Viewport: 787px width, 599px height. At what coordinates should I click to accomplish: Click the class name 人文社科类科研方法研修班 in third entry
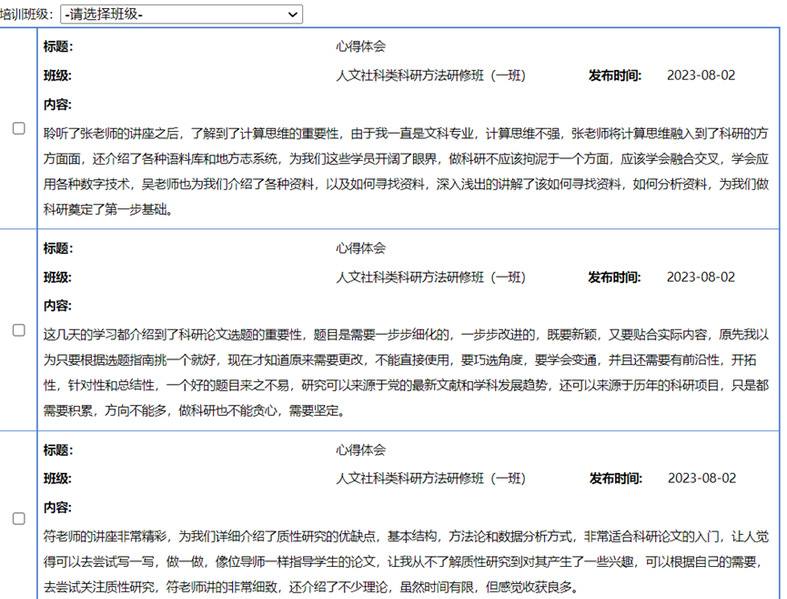click(x=430, y=479)
